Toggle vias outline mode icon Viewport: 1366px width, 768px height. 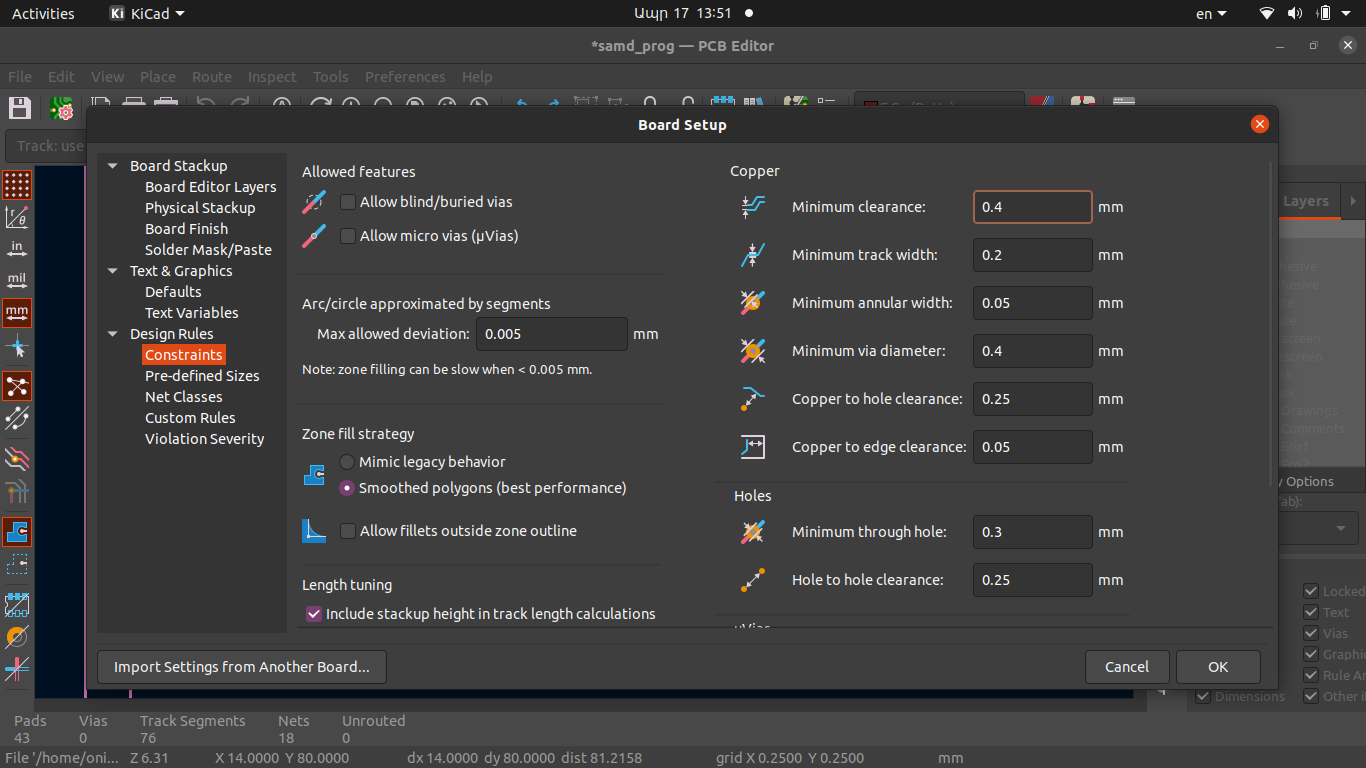click(17, 637)
